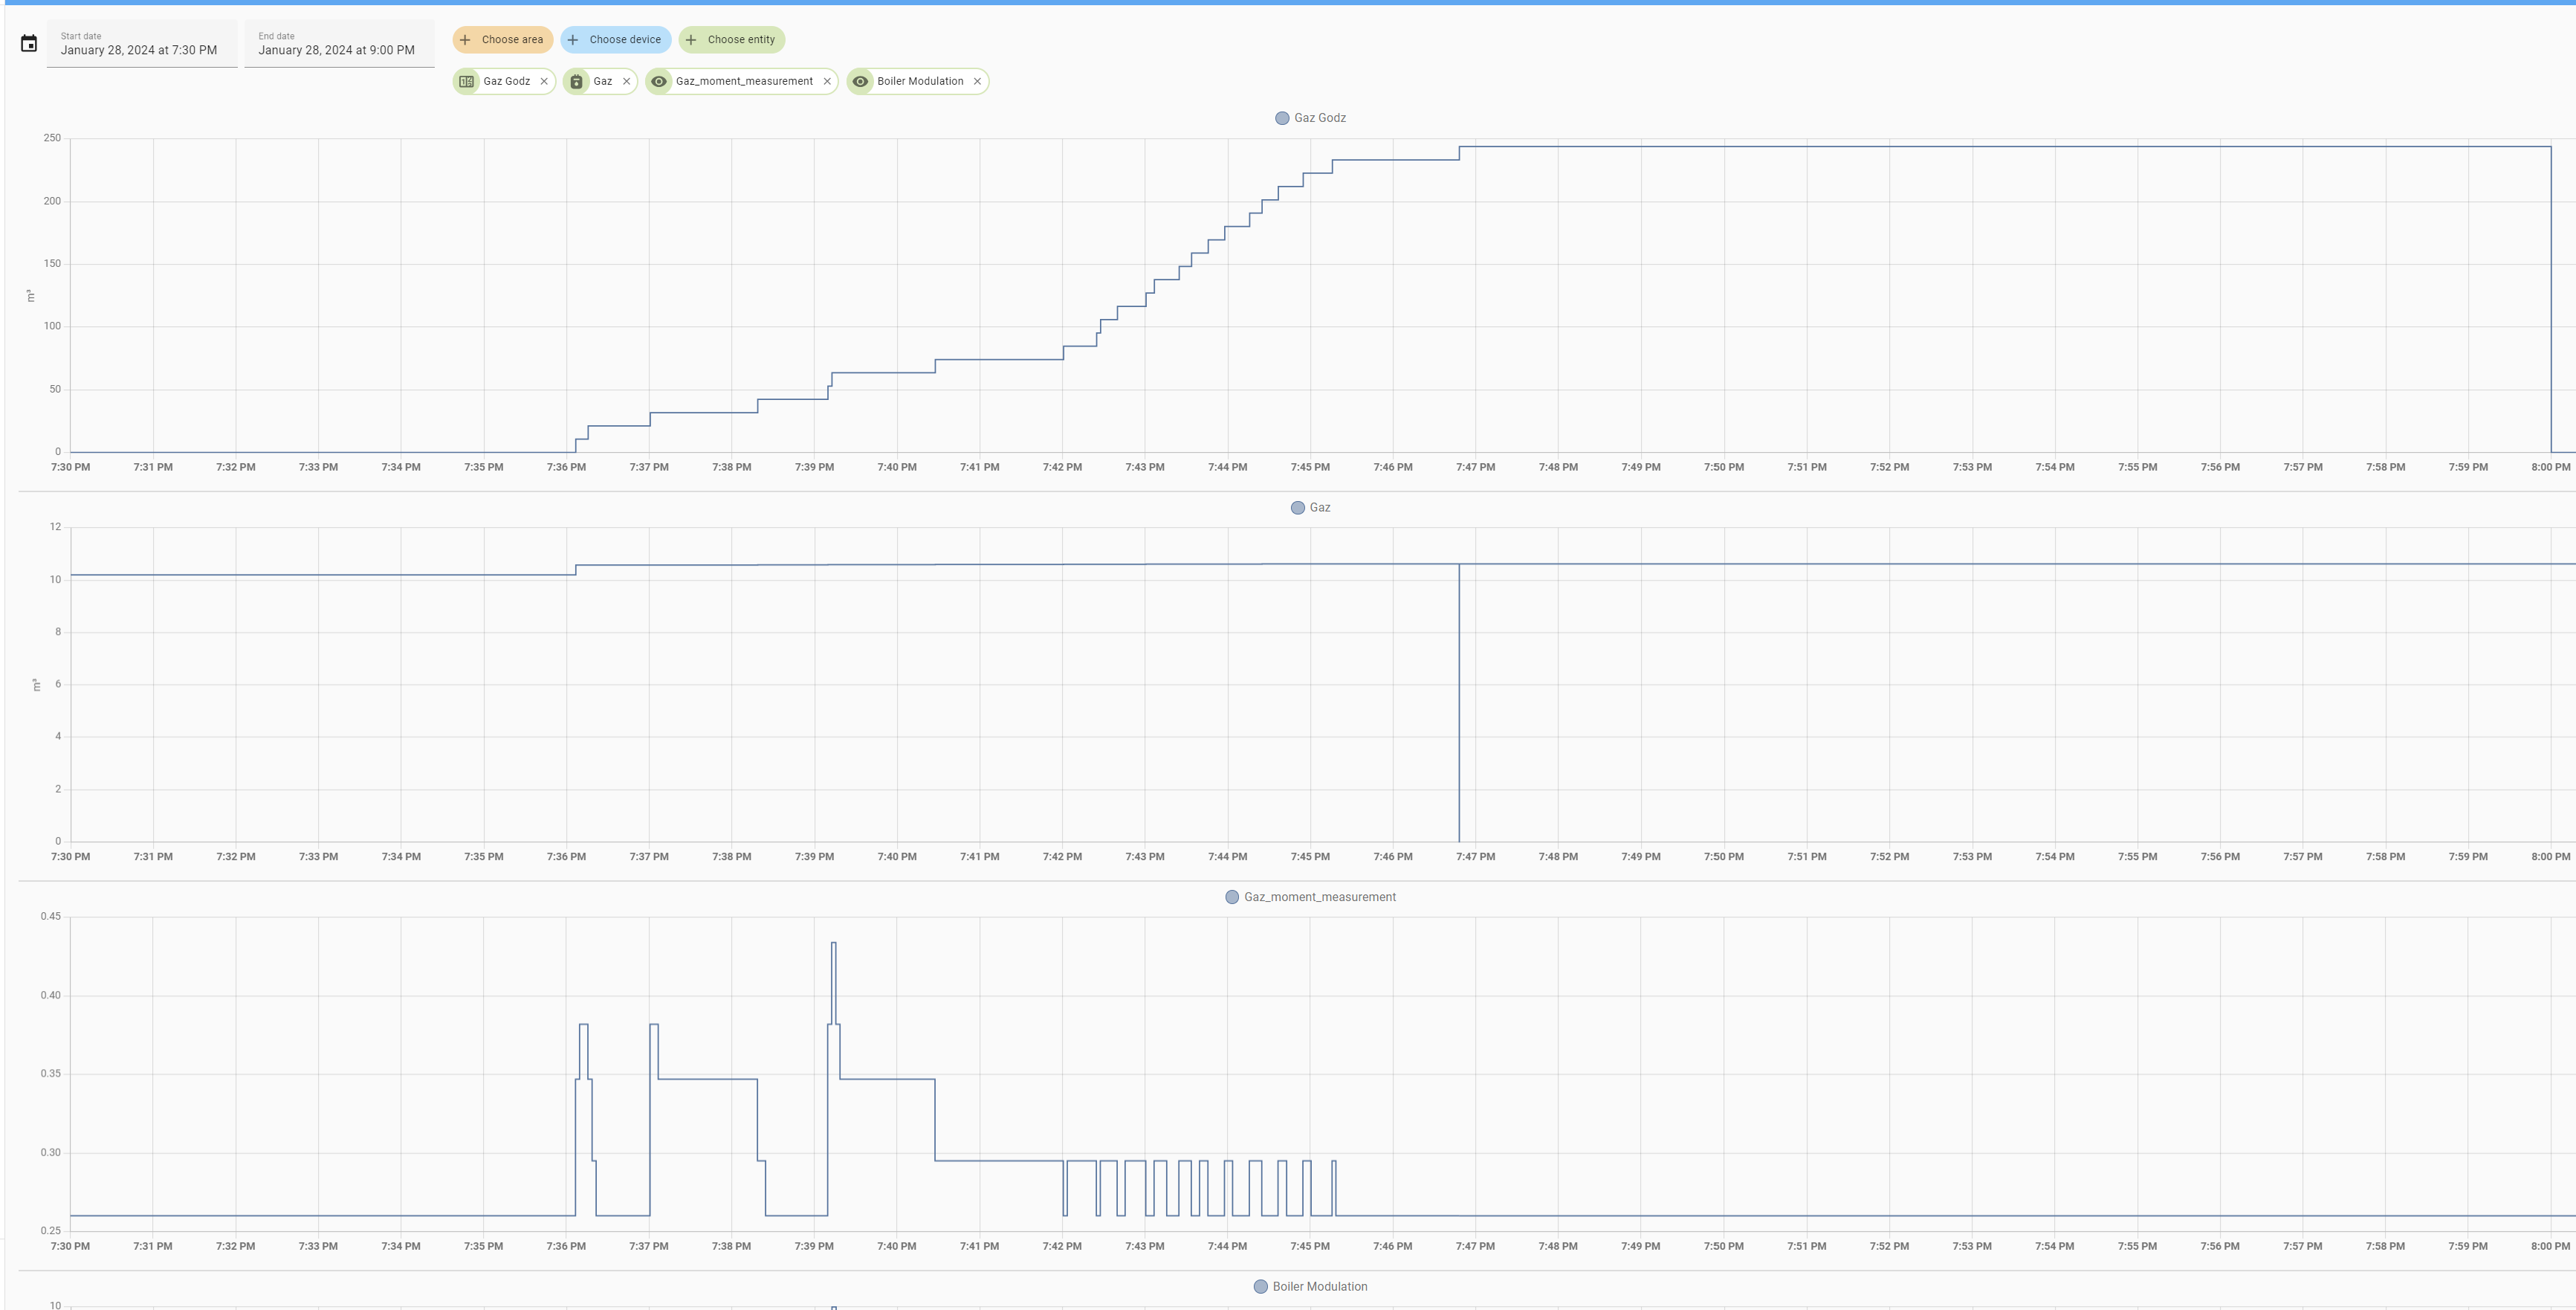Toggle Gaz series legend dot
Image resolution: width=2576 pixels, height=1310 pixels.
tap(1298, 508)
